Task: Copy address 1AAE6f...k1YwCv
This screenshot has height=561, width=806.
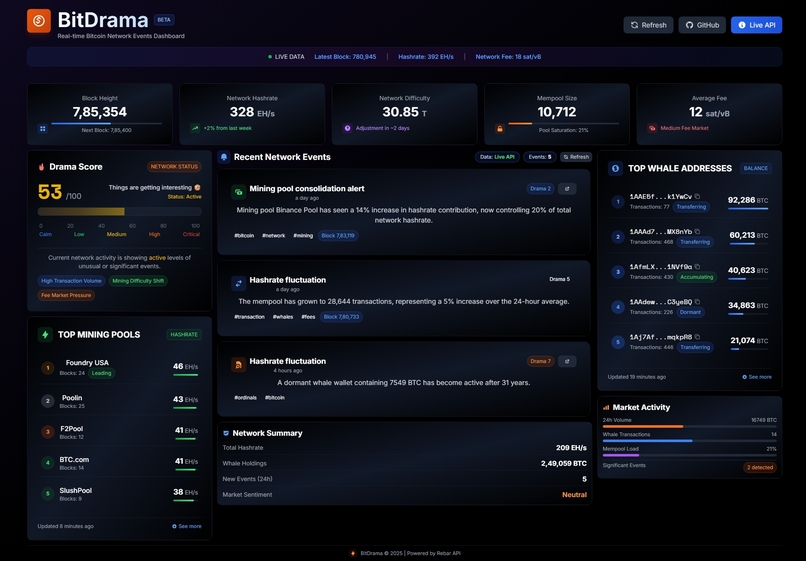Action: [697, 196]
